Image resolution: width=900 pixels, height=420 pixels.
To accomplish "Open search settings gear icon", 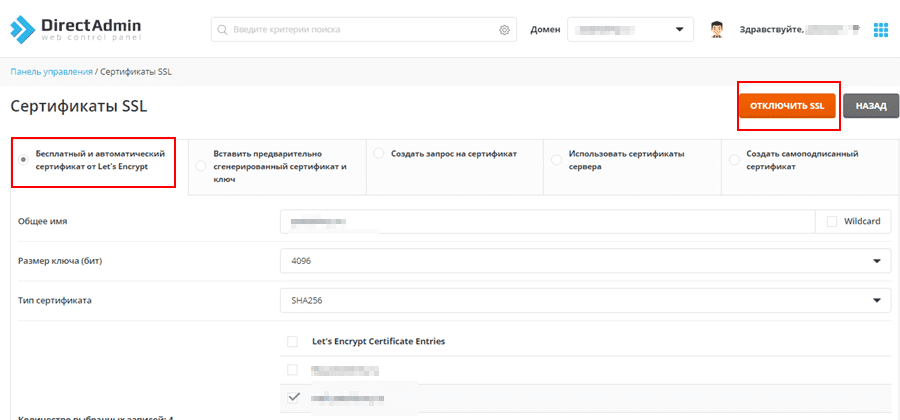I will (x=505, y=30).
